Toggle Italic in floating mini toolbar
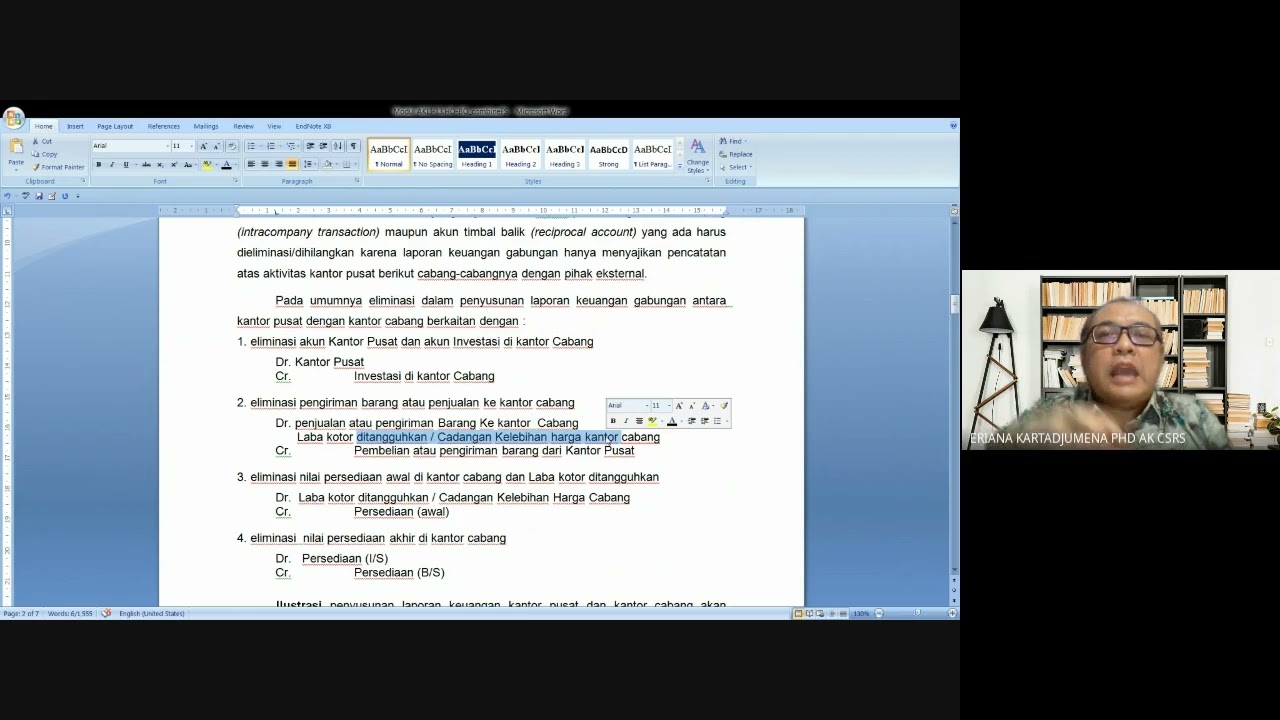This screenshot has width=1280, height=720. click(626, 421)
